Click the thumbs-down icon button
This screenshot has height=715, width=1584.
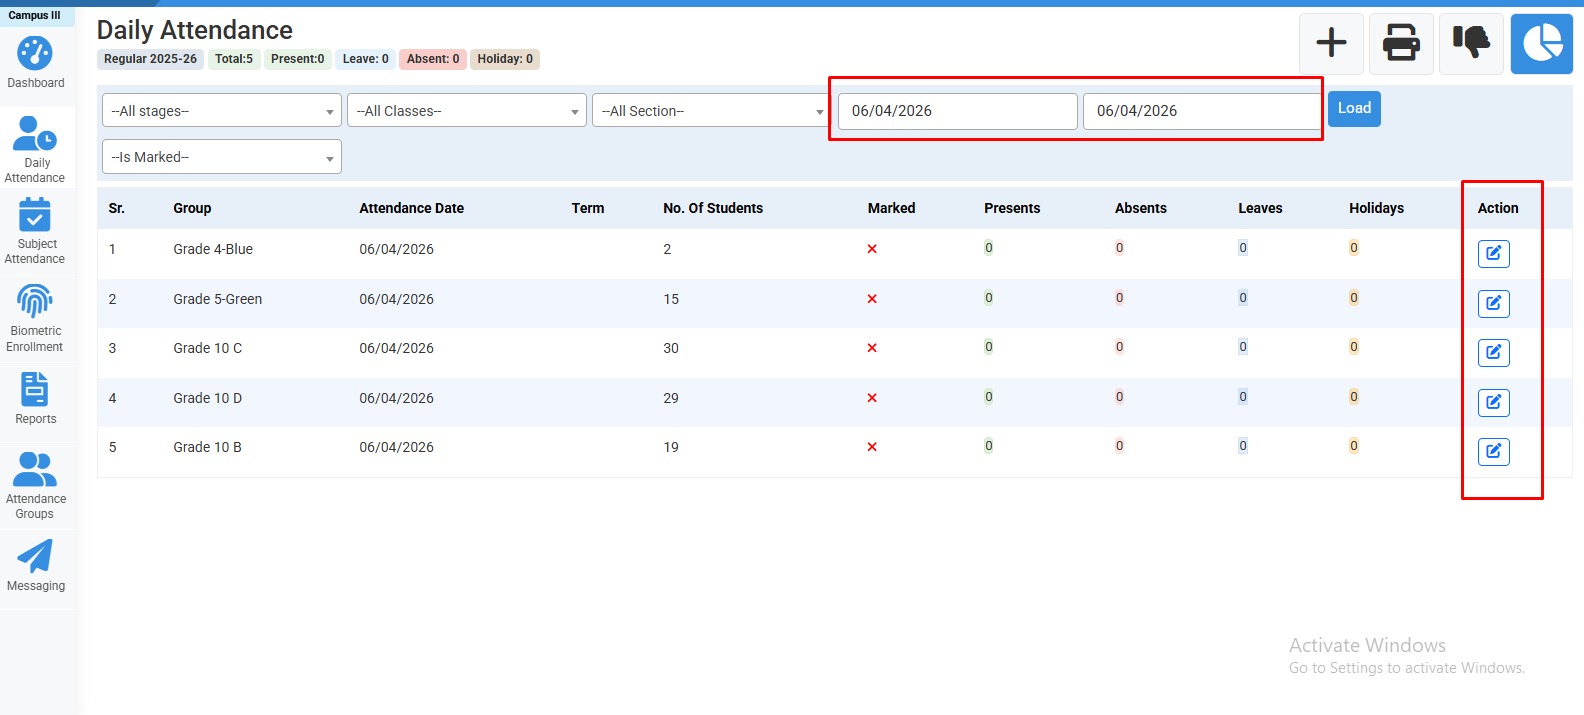coord(1471,43)
